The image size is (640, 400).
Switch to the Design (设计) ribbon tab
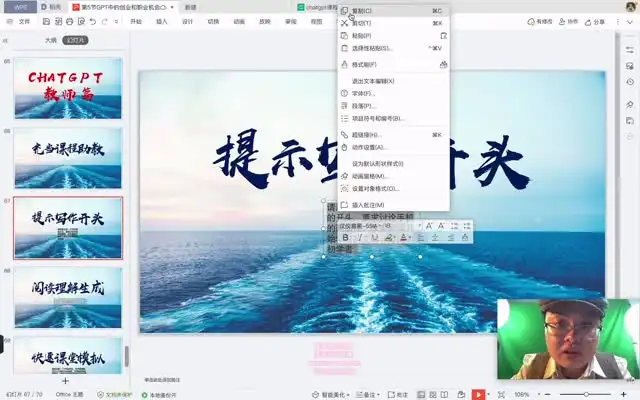pyautogui.click(x=187, y=21)
